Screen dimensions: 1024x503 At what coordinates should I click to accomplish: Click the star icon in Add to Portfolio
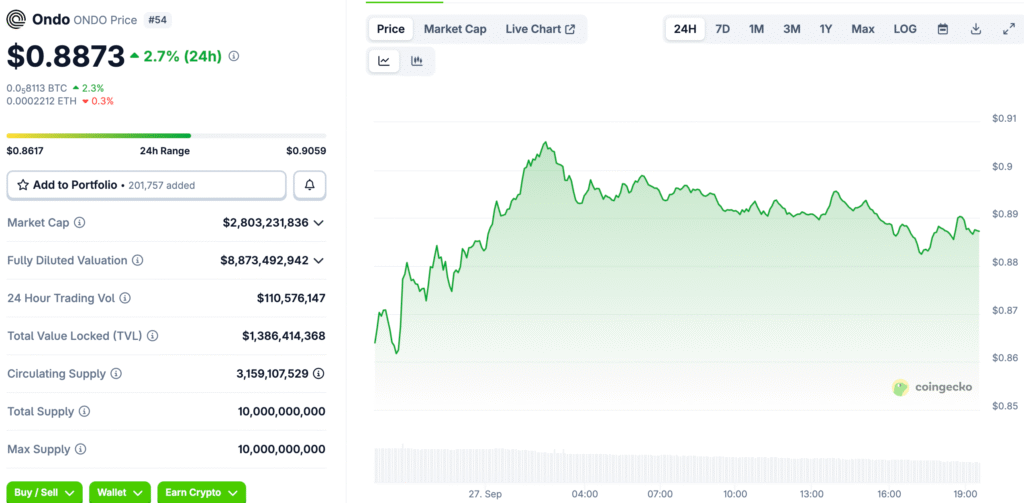tap(23, 185)
